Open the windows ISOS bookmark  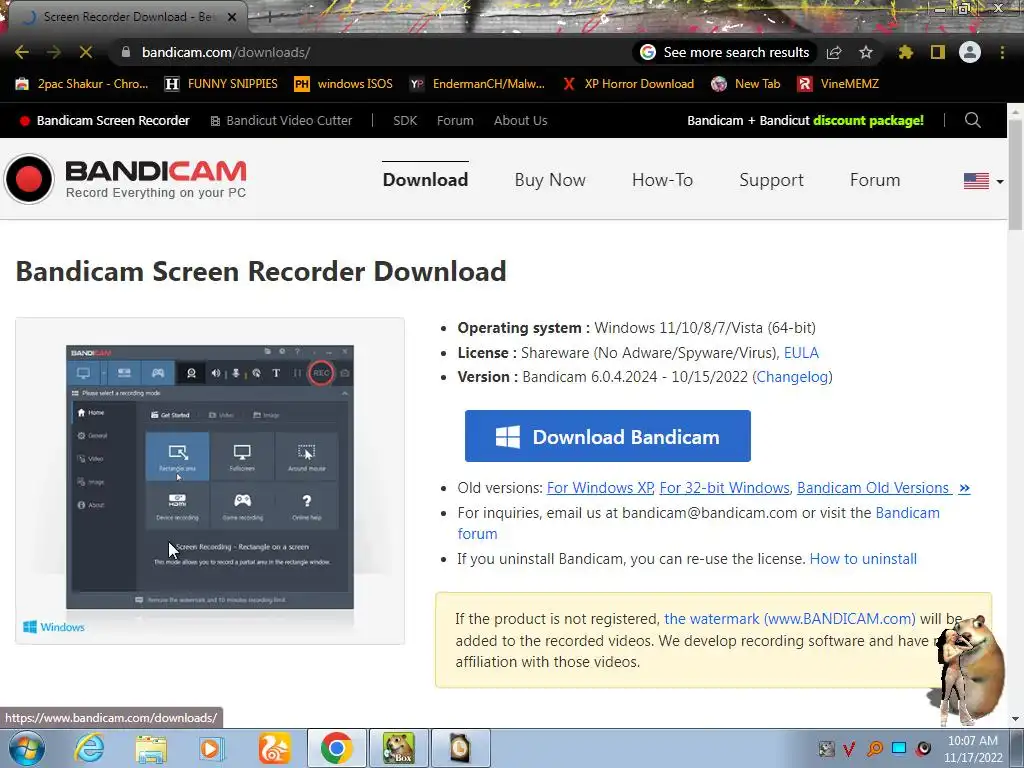click(344, 84)
